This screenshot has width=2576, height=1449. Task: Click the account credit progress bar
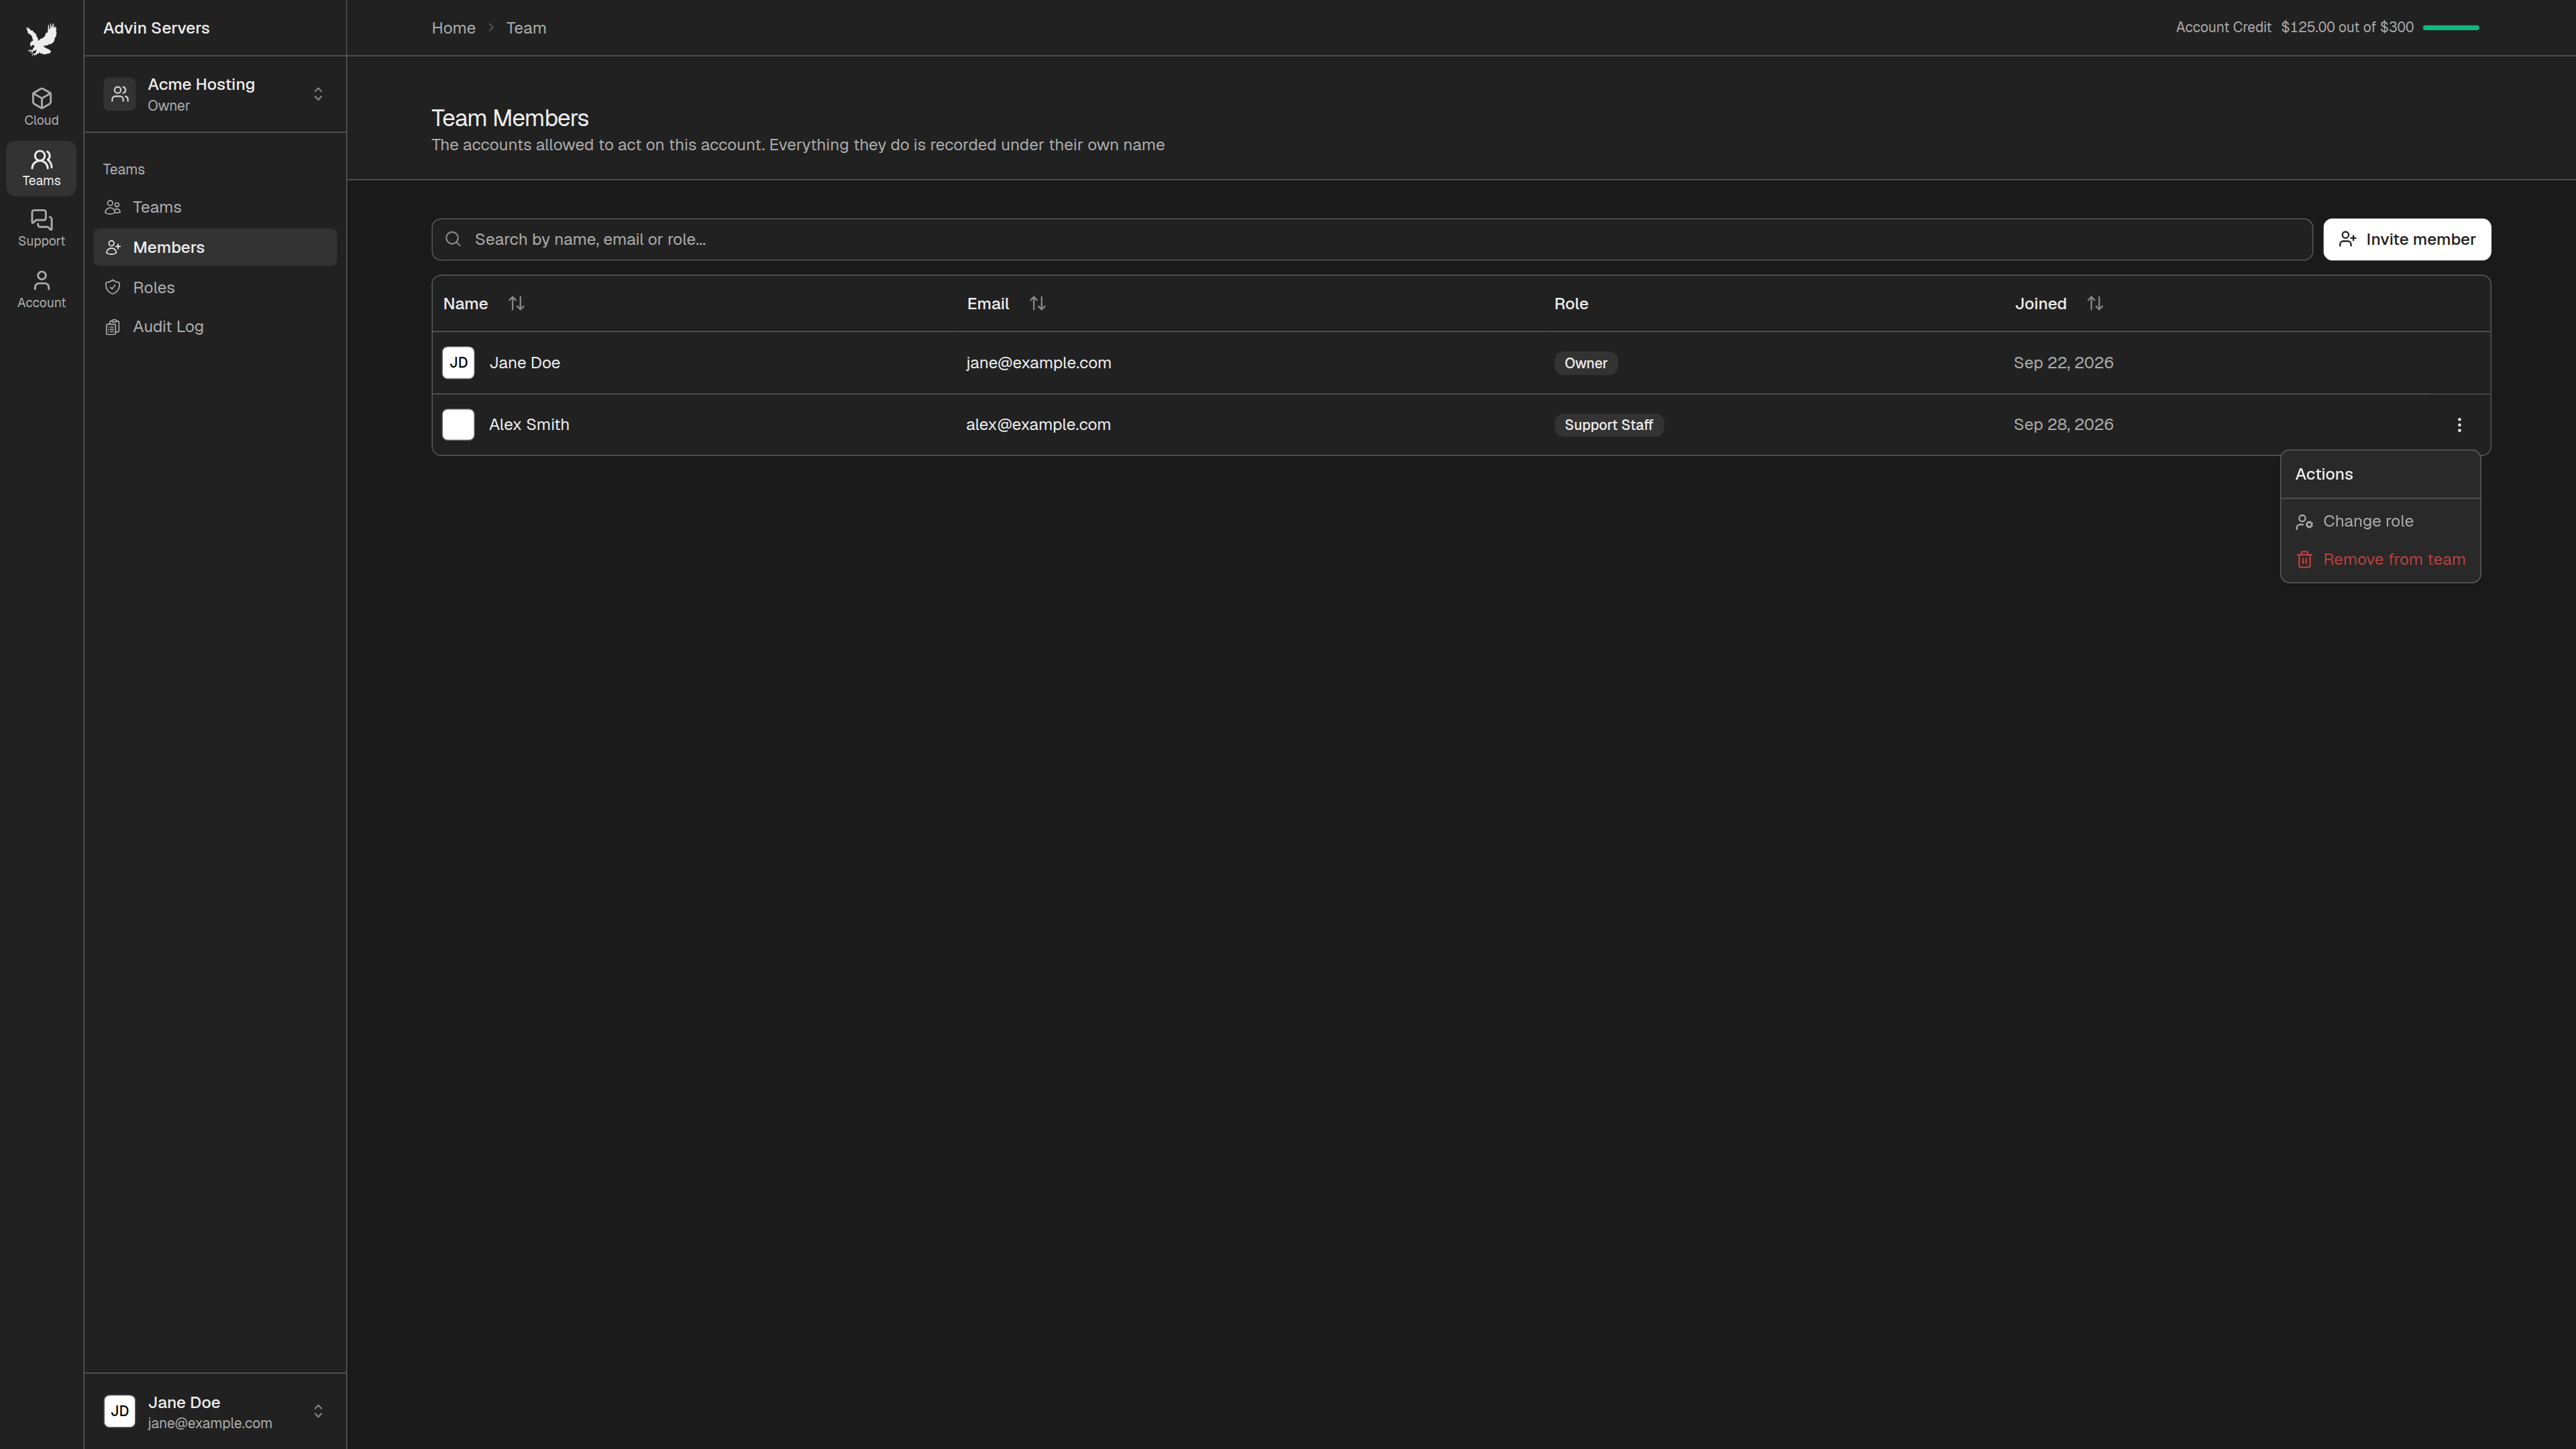click(2450, 28)
